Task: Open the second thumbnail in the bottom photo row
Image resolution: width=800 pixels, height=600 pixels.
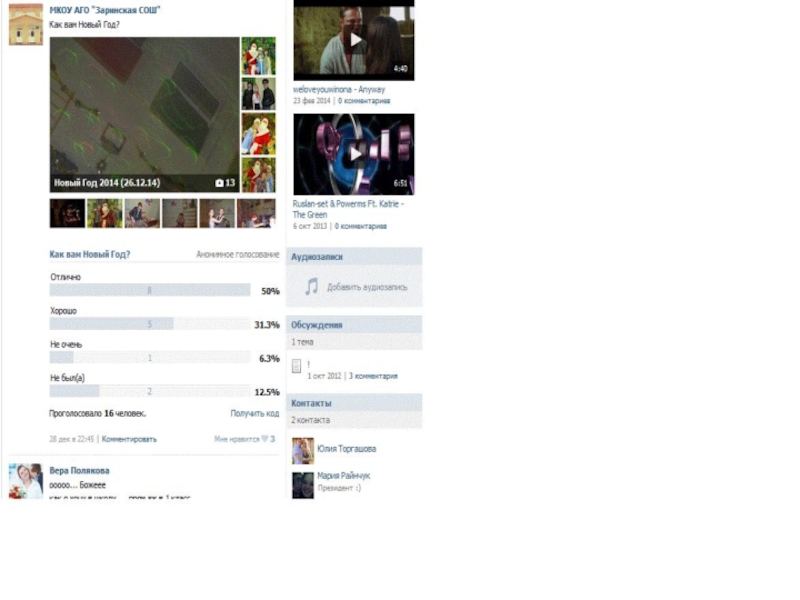Action: [x=105, y=213]
